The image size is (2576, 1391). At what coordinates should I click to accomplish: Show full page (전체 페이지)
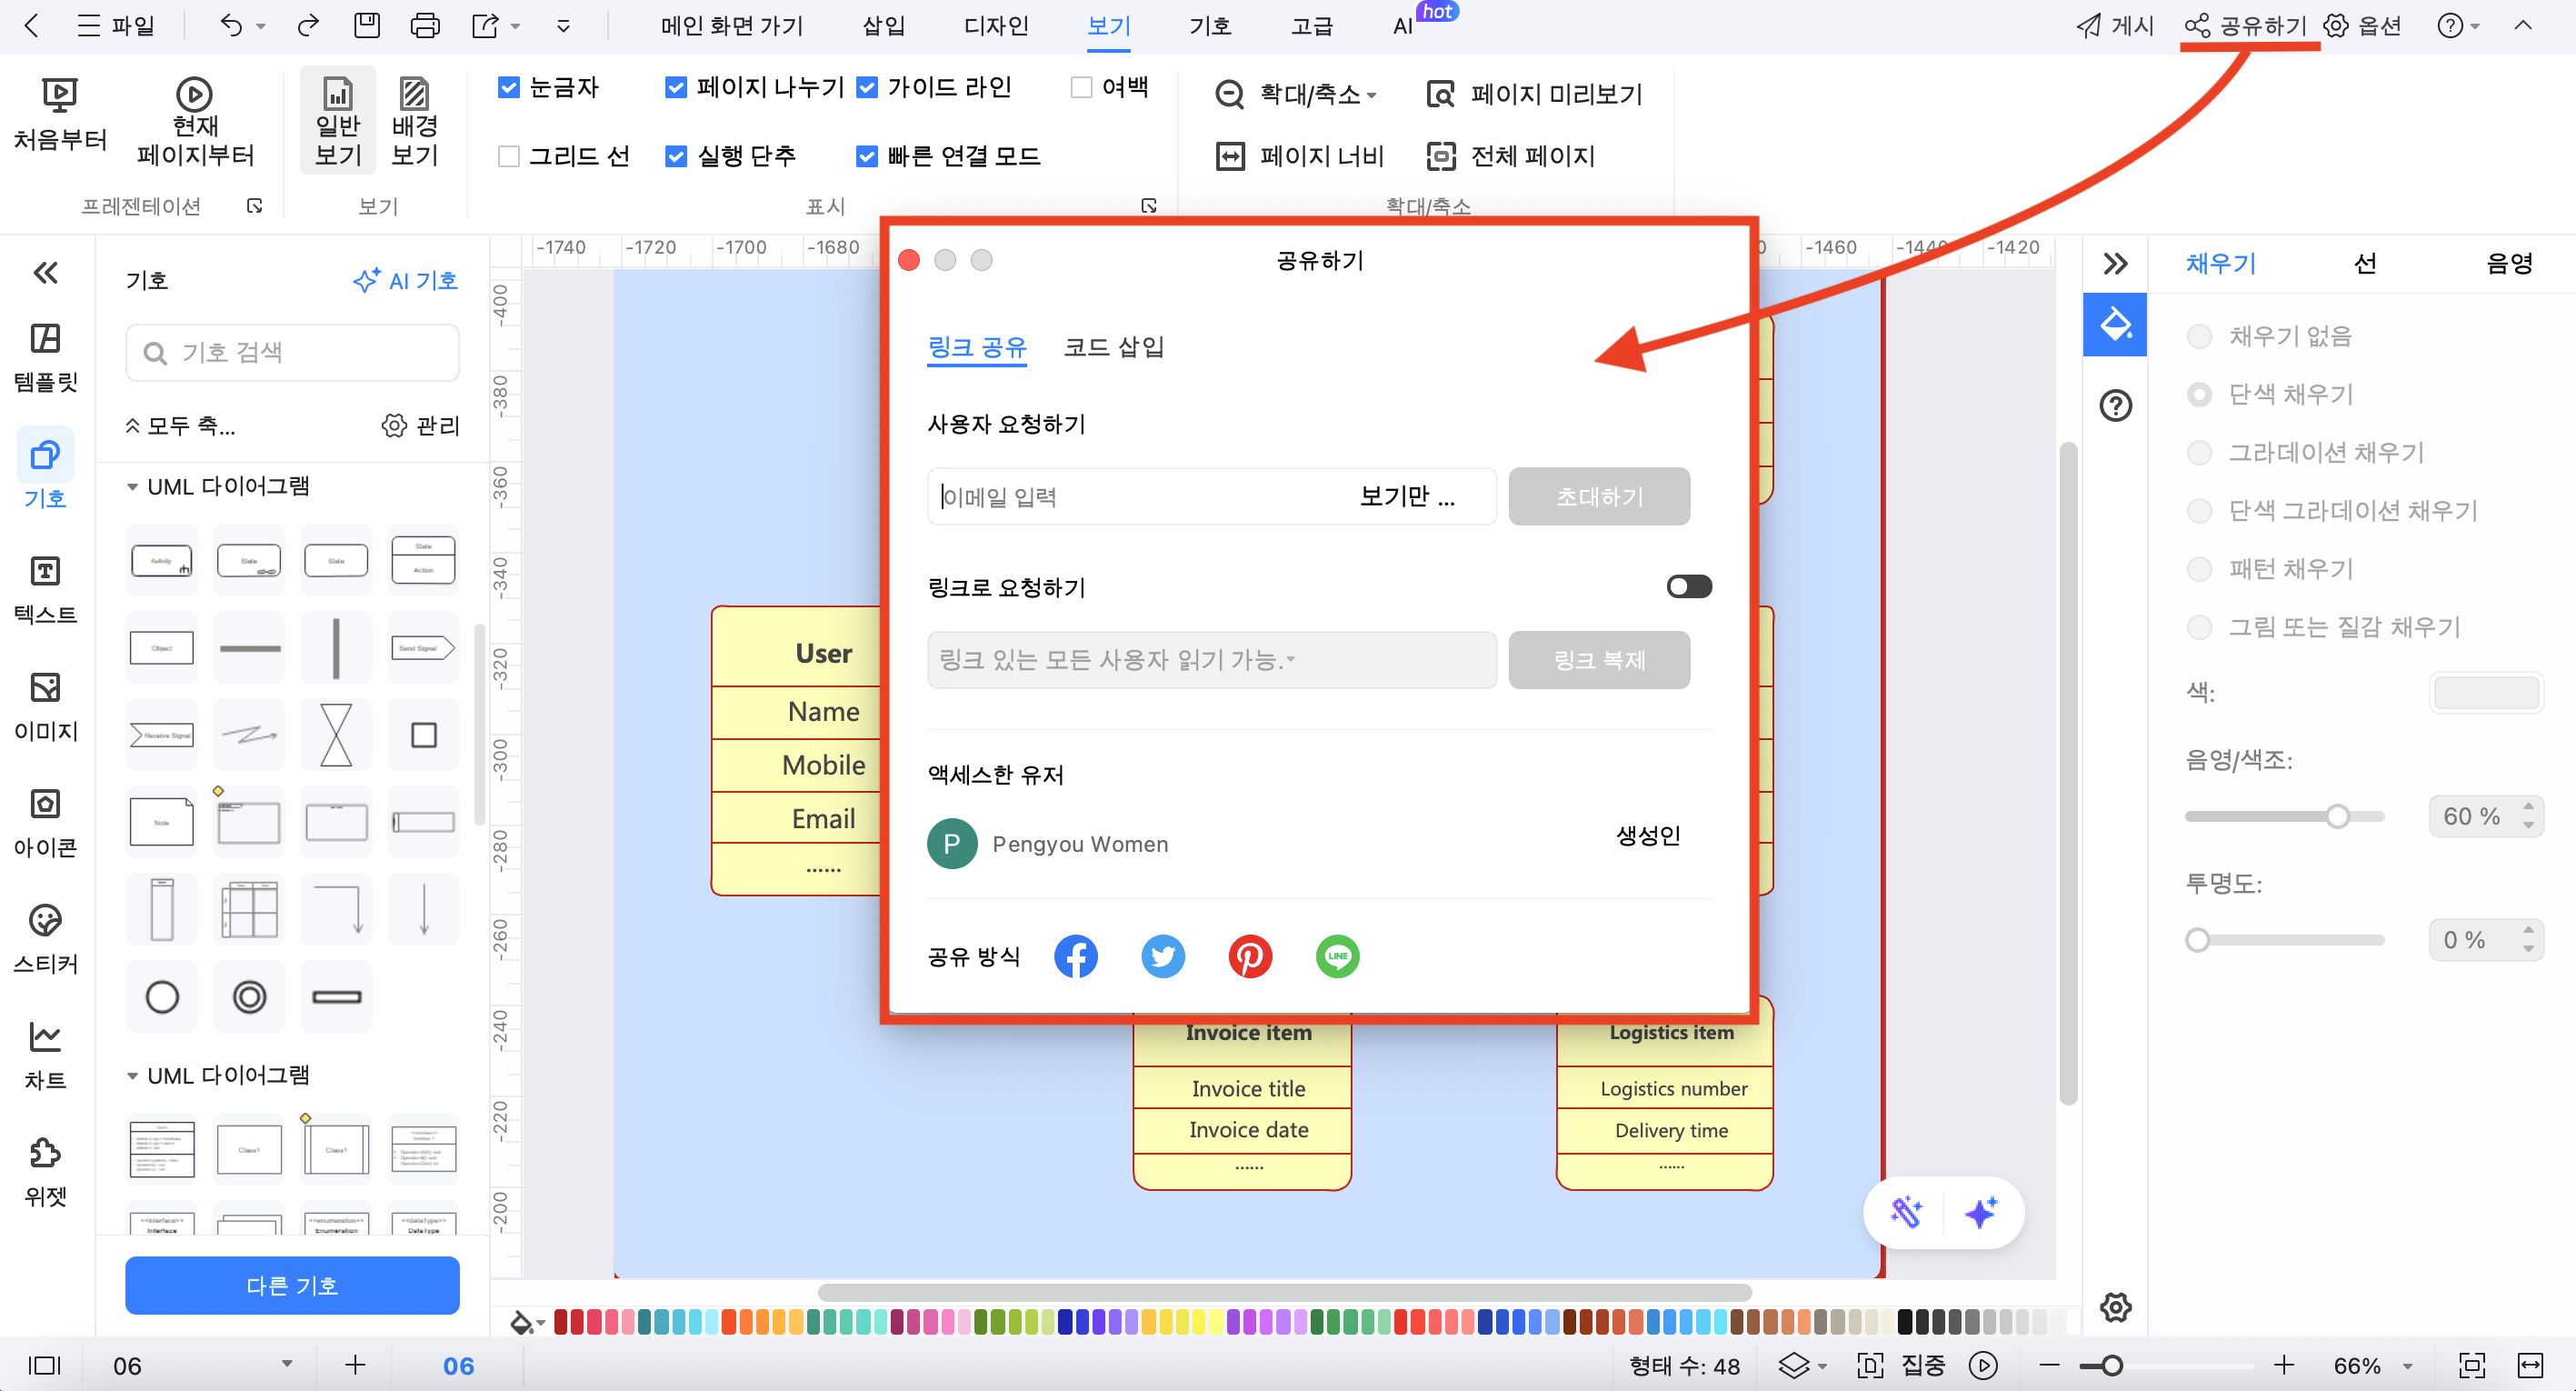[x=1510, y=156]
